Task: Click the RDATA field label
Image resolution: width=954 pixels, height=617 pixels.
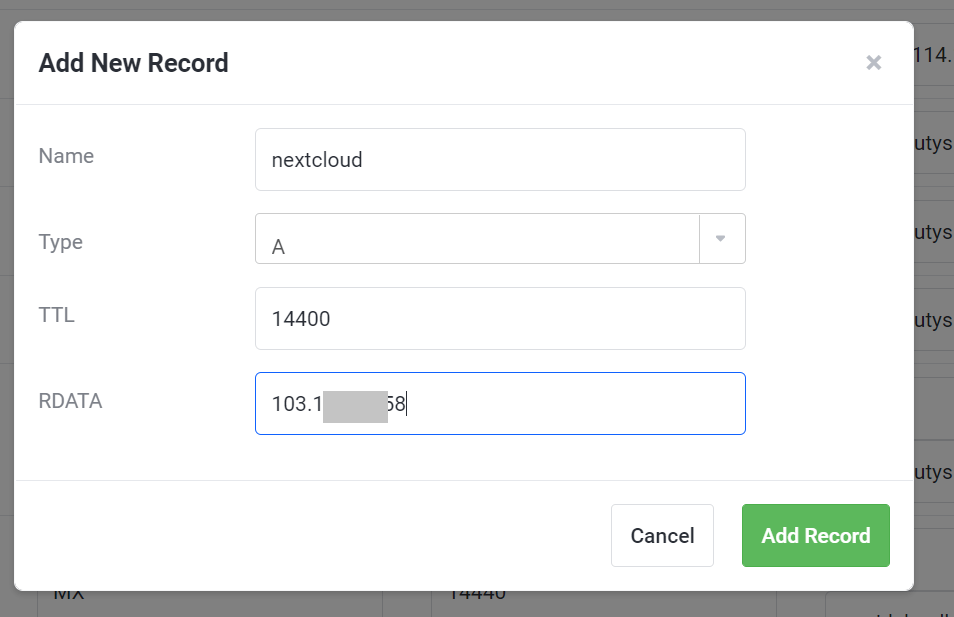Action: 70,401
